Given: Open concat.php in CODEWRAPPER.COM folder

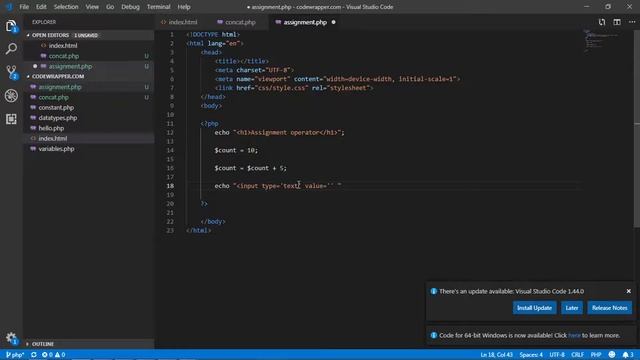Looking at the screenshot, I should [x=88, y=97].
